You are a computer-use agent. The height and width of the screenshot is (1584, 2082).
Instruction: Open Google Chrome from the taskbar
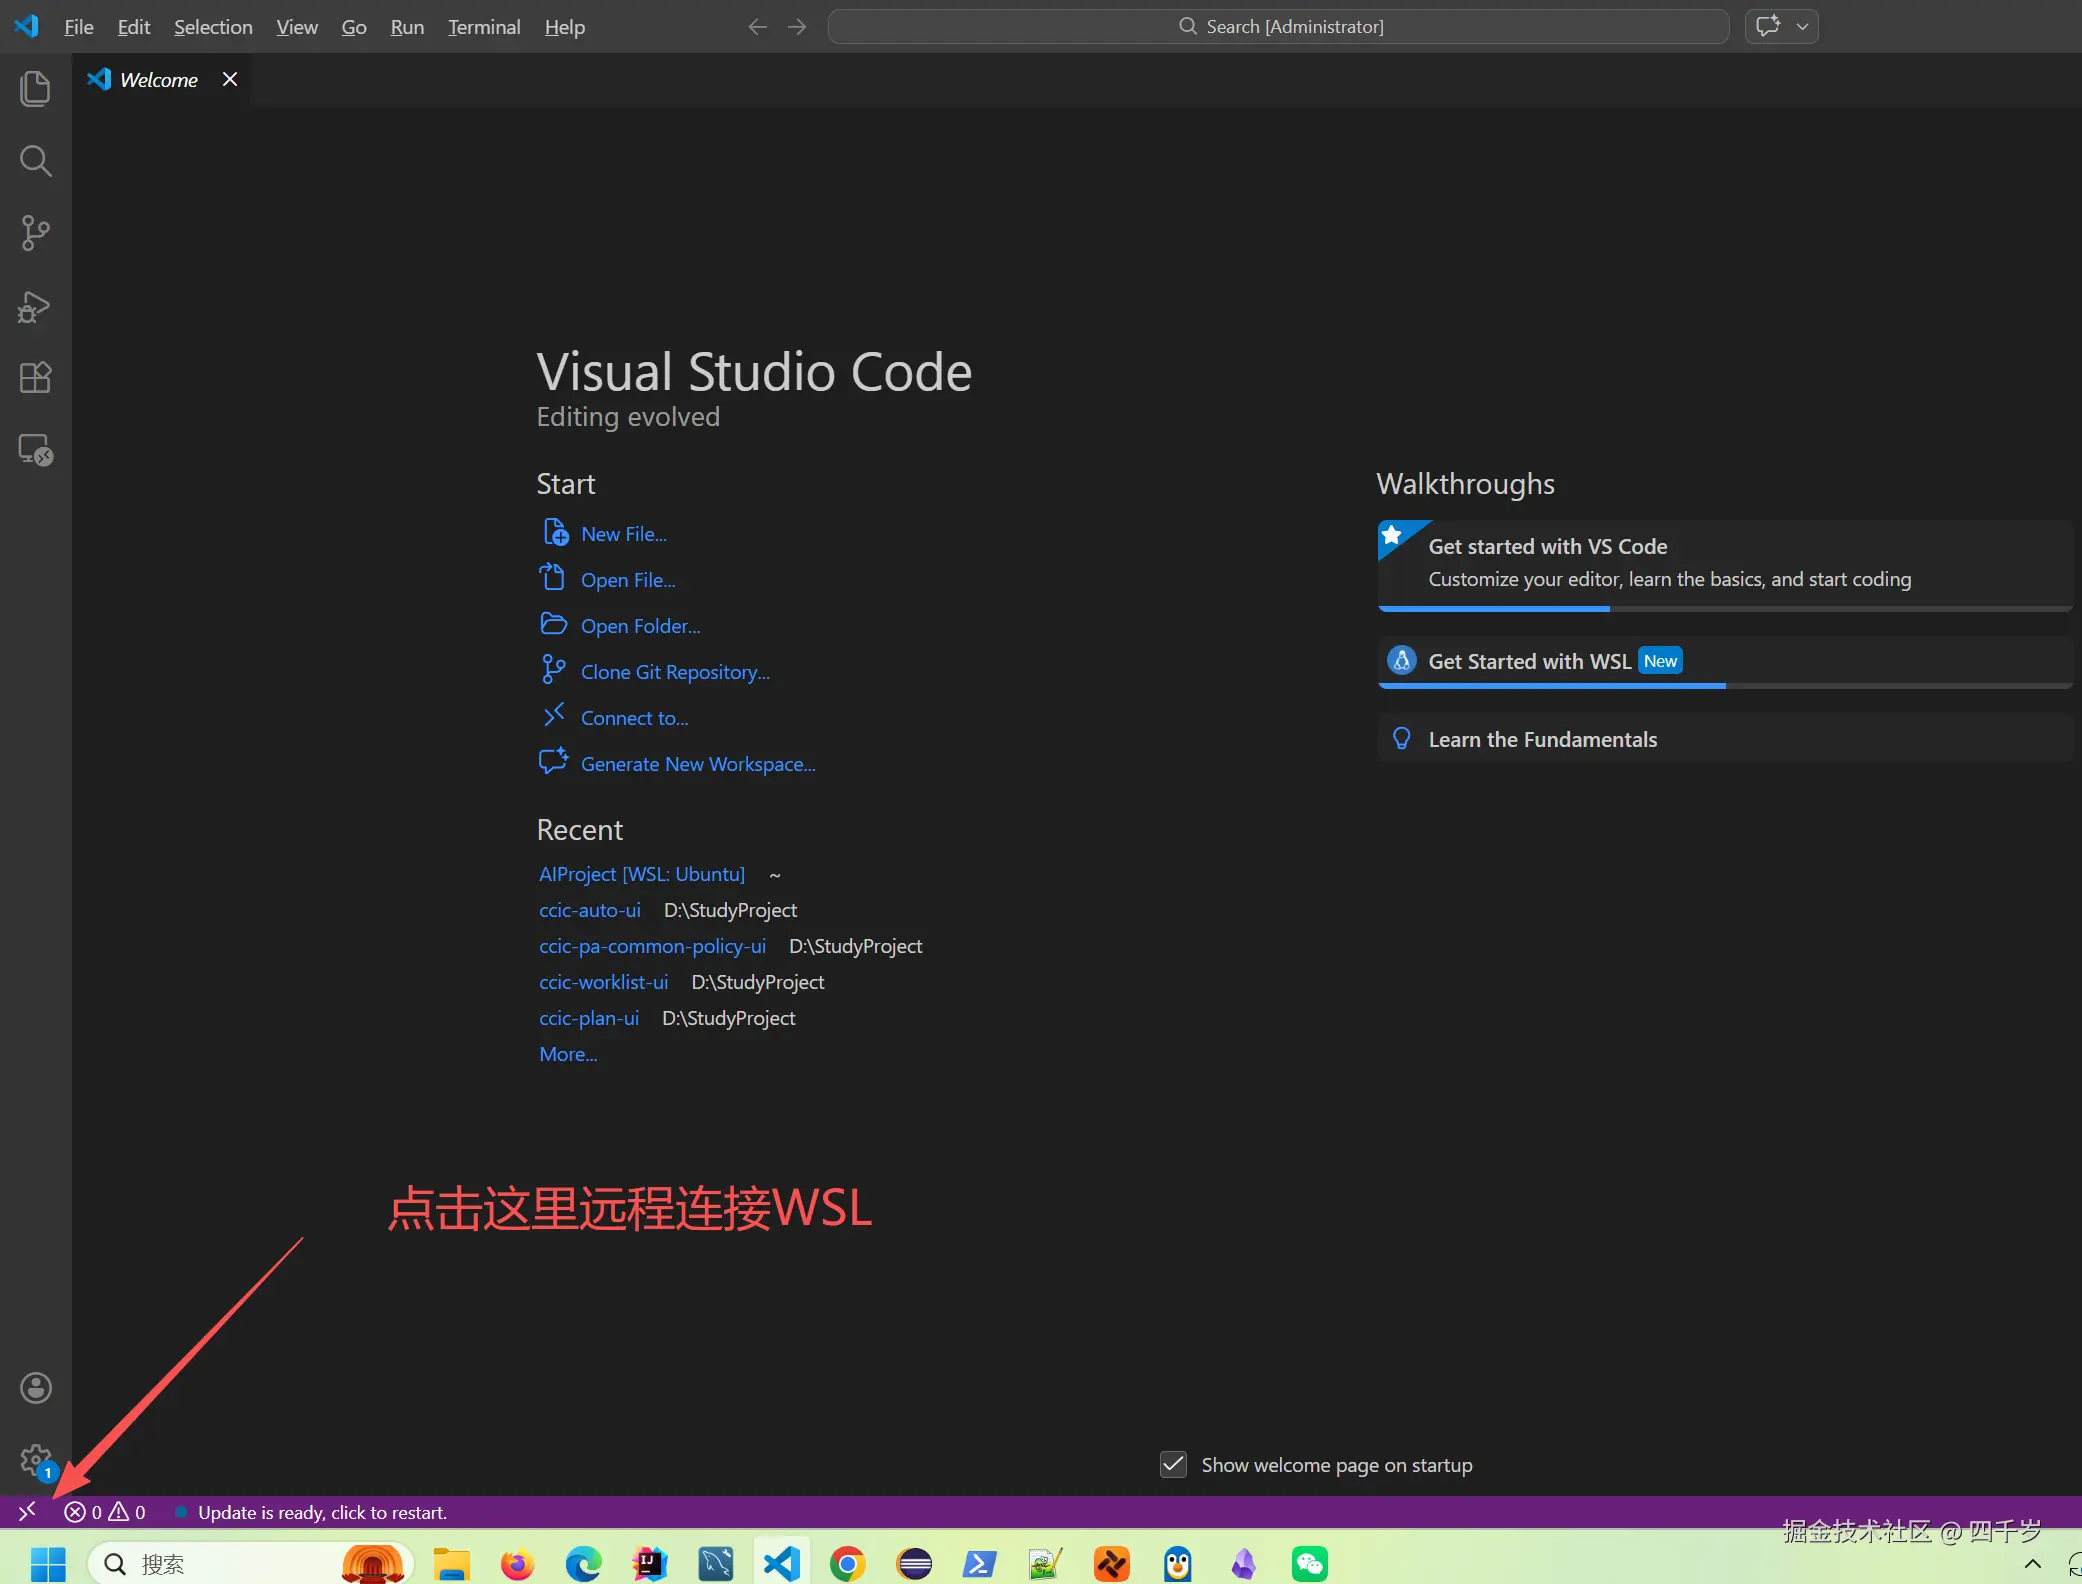(846, 1563)
